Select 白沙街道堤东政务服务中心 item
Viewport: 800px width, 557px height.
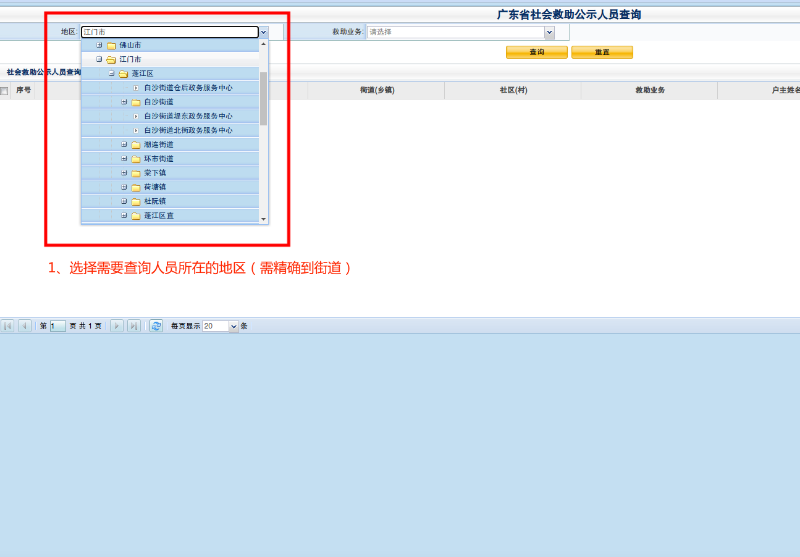point(188,116)
